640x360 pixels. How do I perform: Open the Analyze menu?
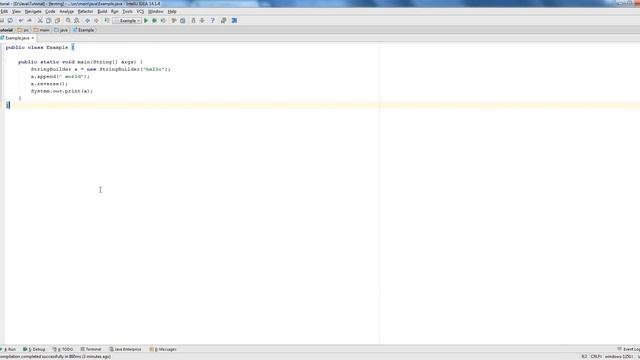coord(67,11)
